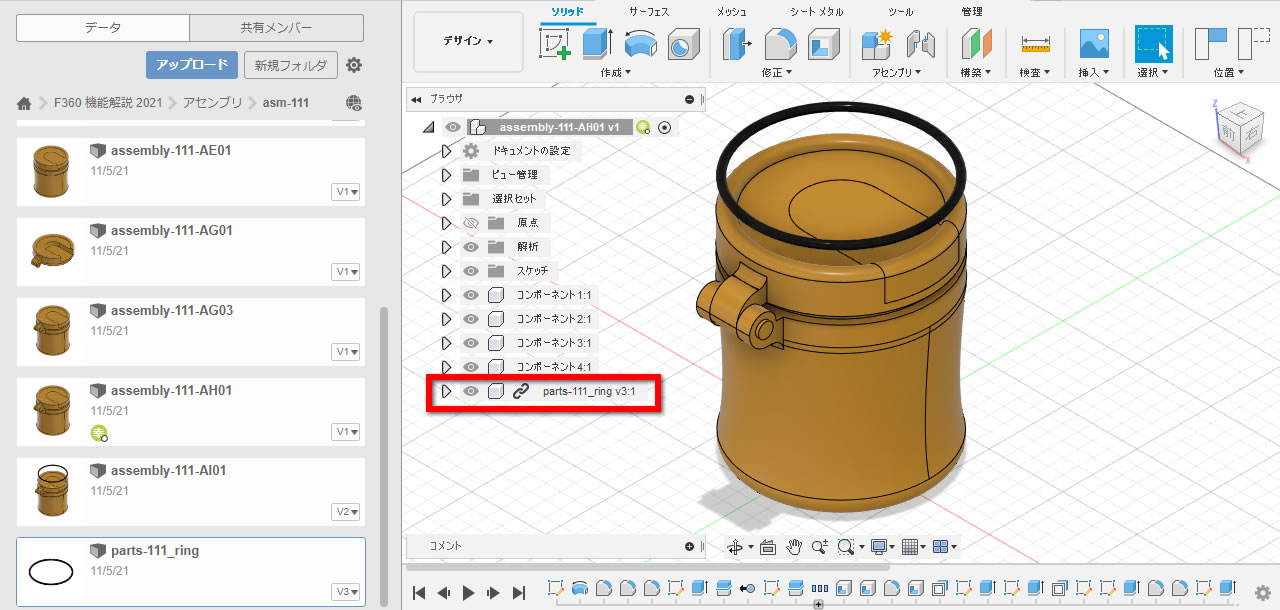
Task: Select the Shell tool
Action: click(x=824, y=44)
